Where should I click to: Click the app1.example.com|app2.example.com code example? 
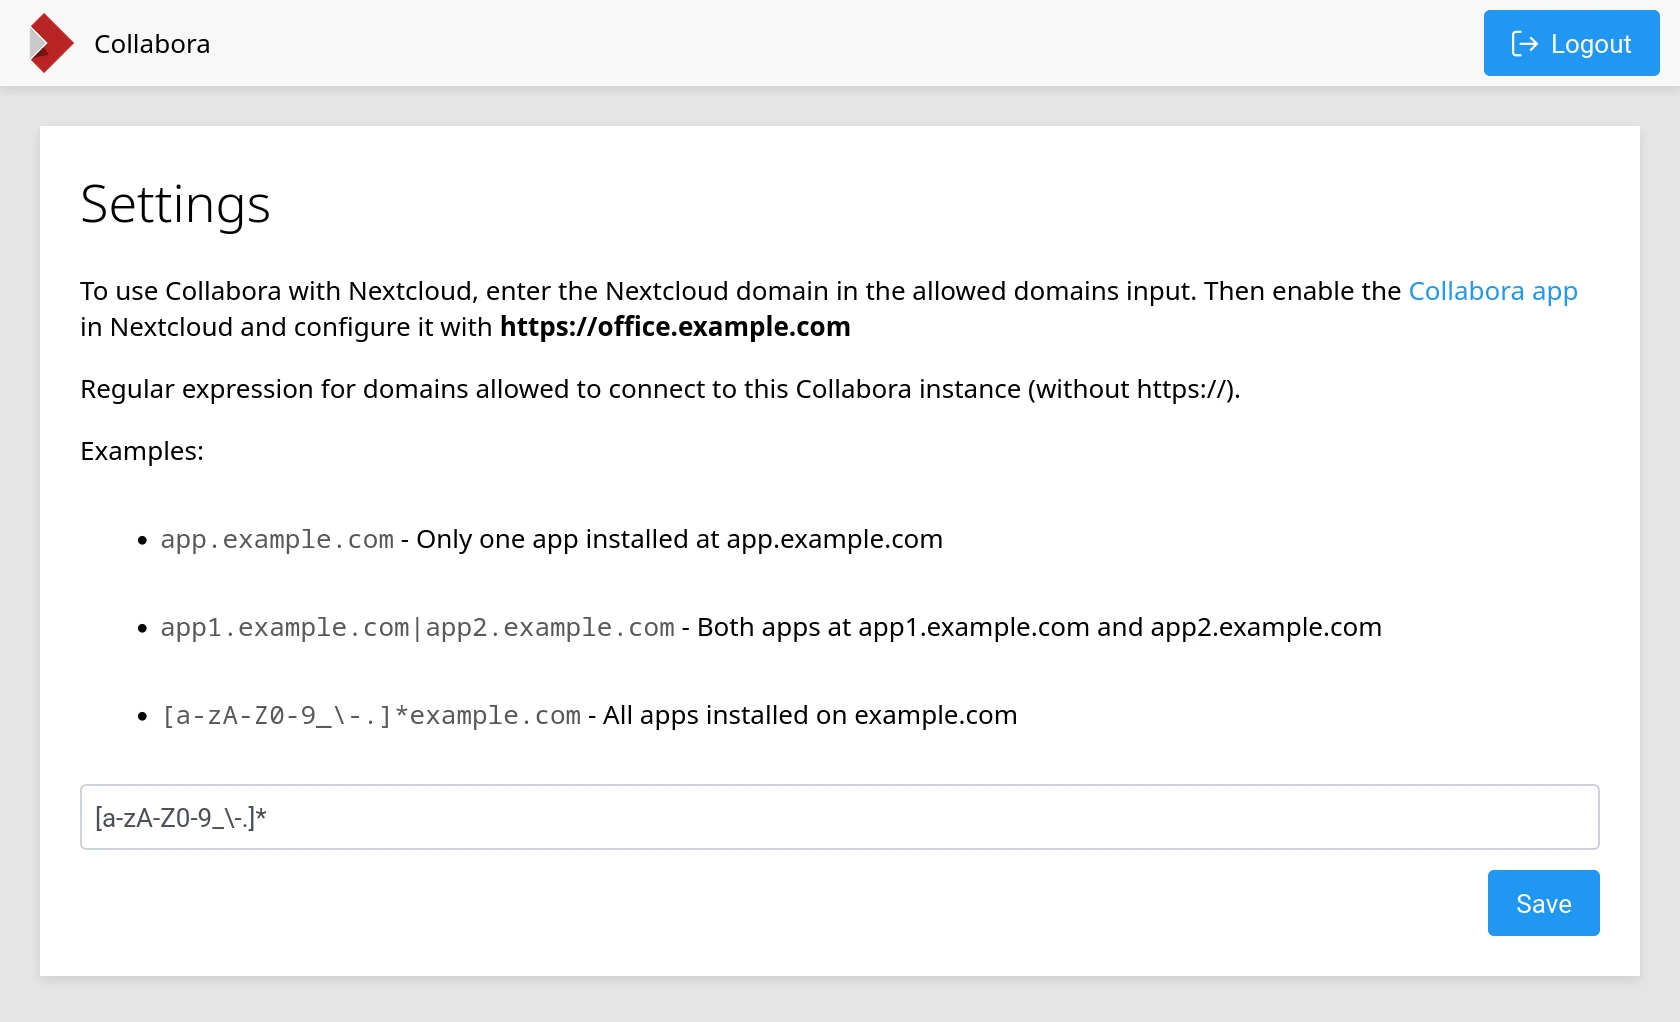417,628
